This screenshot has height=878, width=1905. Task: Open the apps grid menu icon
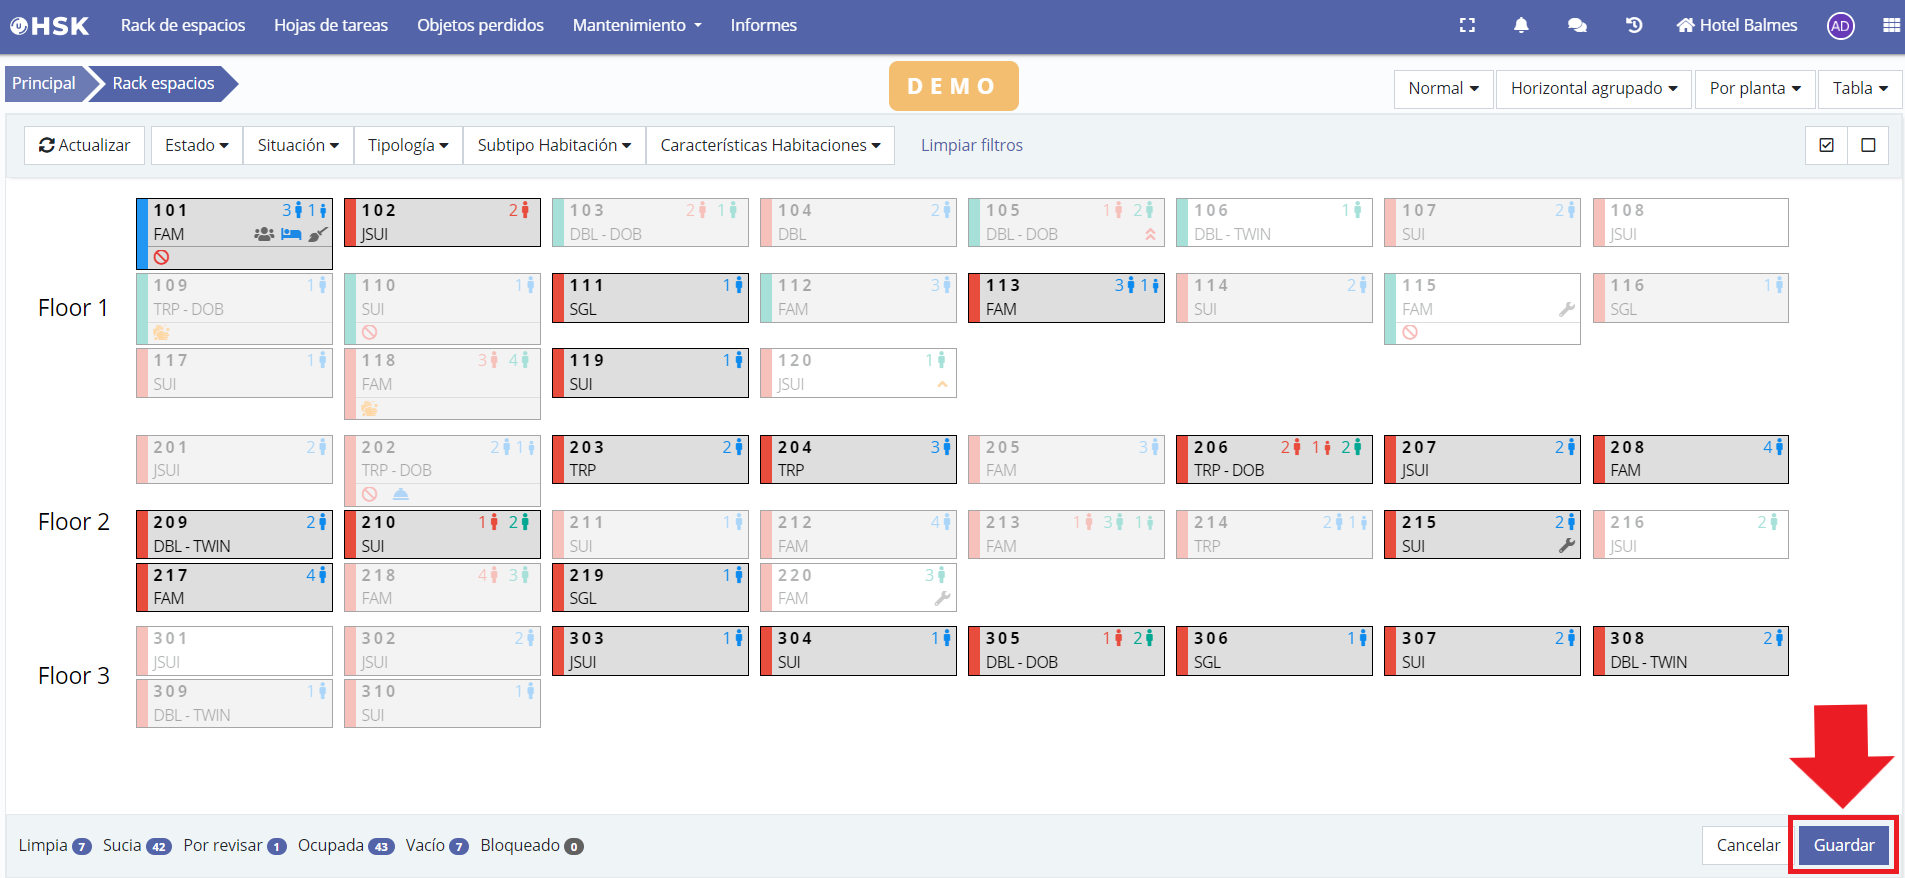[x=1891, y=26]
